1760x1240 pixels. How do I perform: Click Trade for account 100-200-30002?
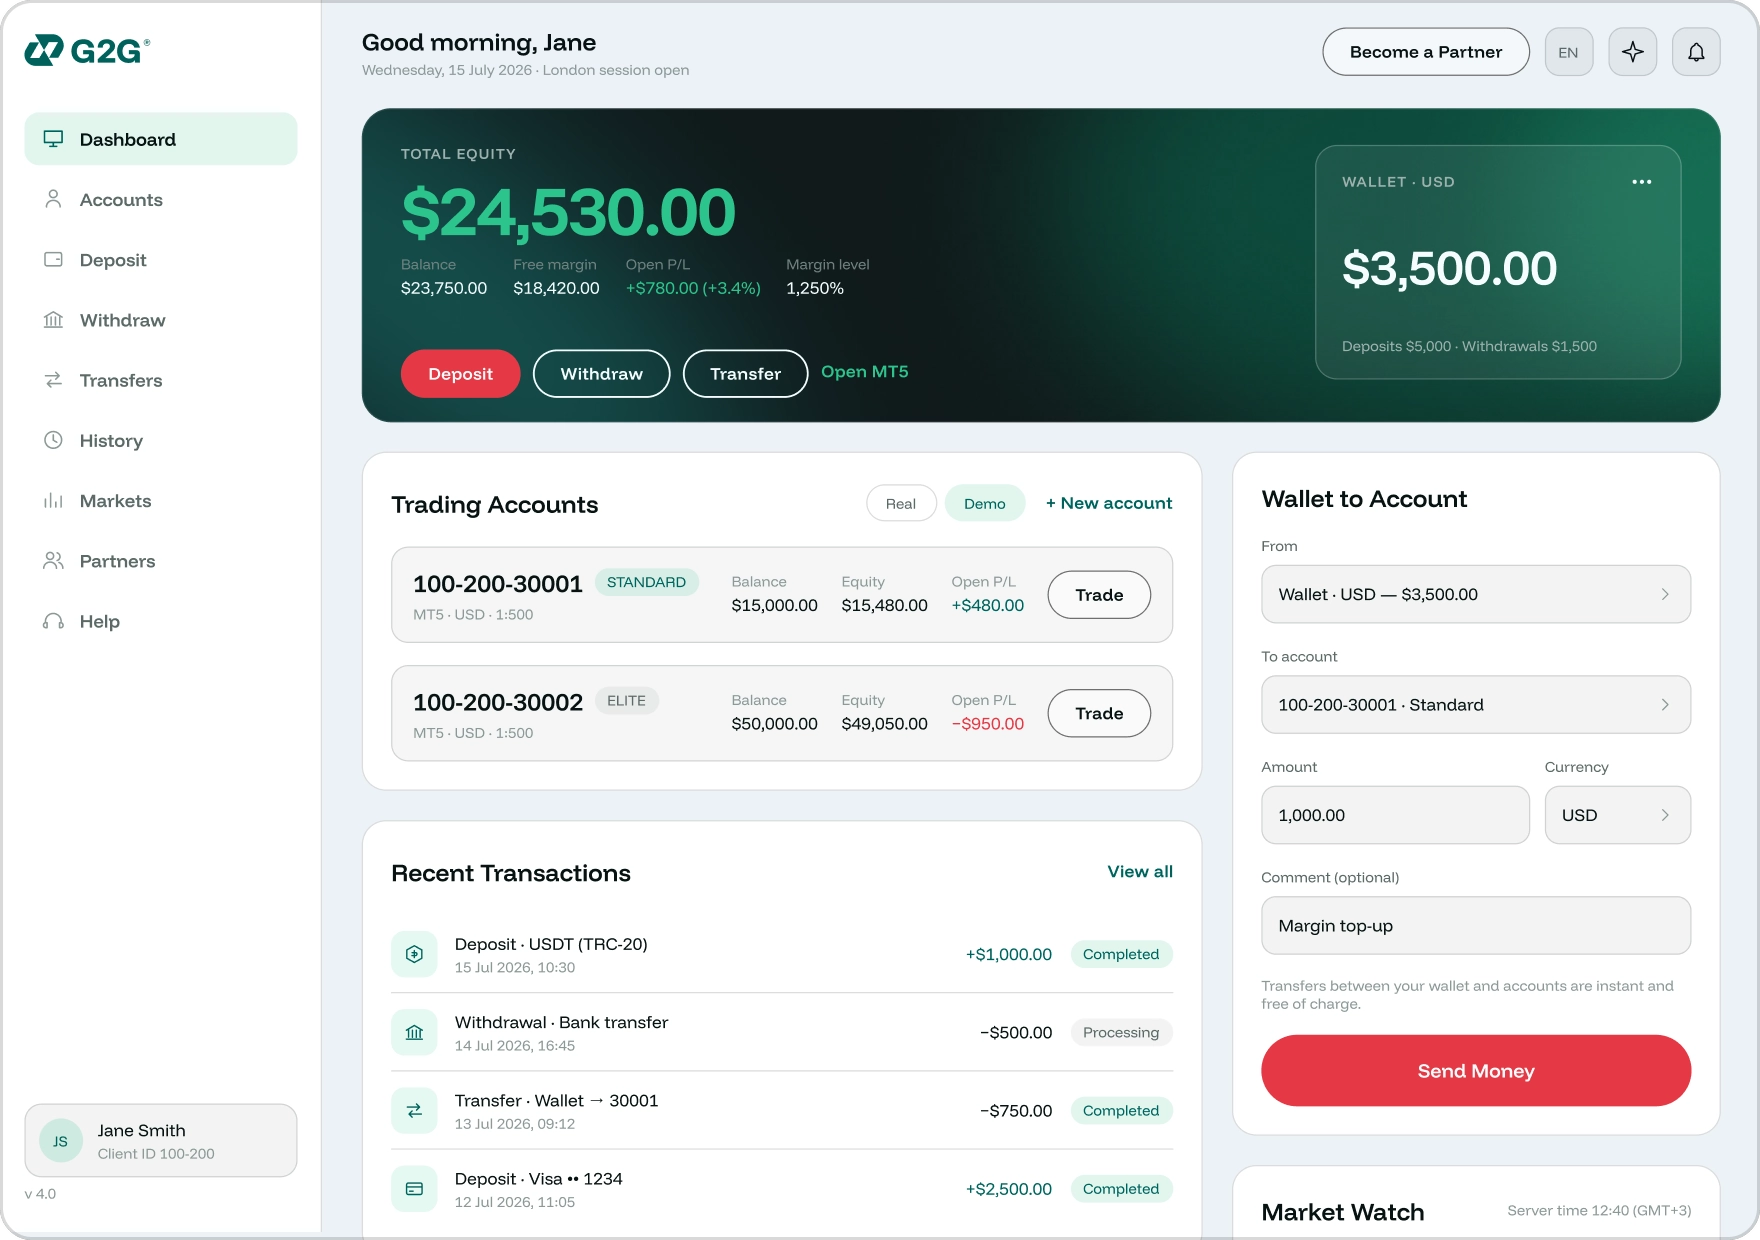pos(1099,713)
